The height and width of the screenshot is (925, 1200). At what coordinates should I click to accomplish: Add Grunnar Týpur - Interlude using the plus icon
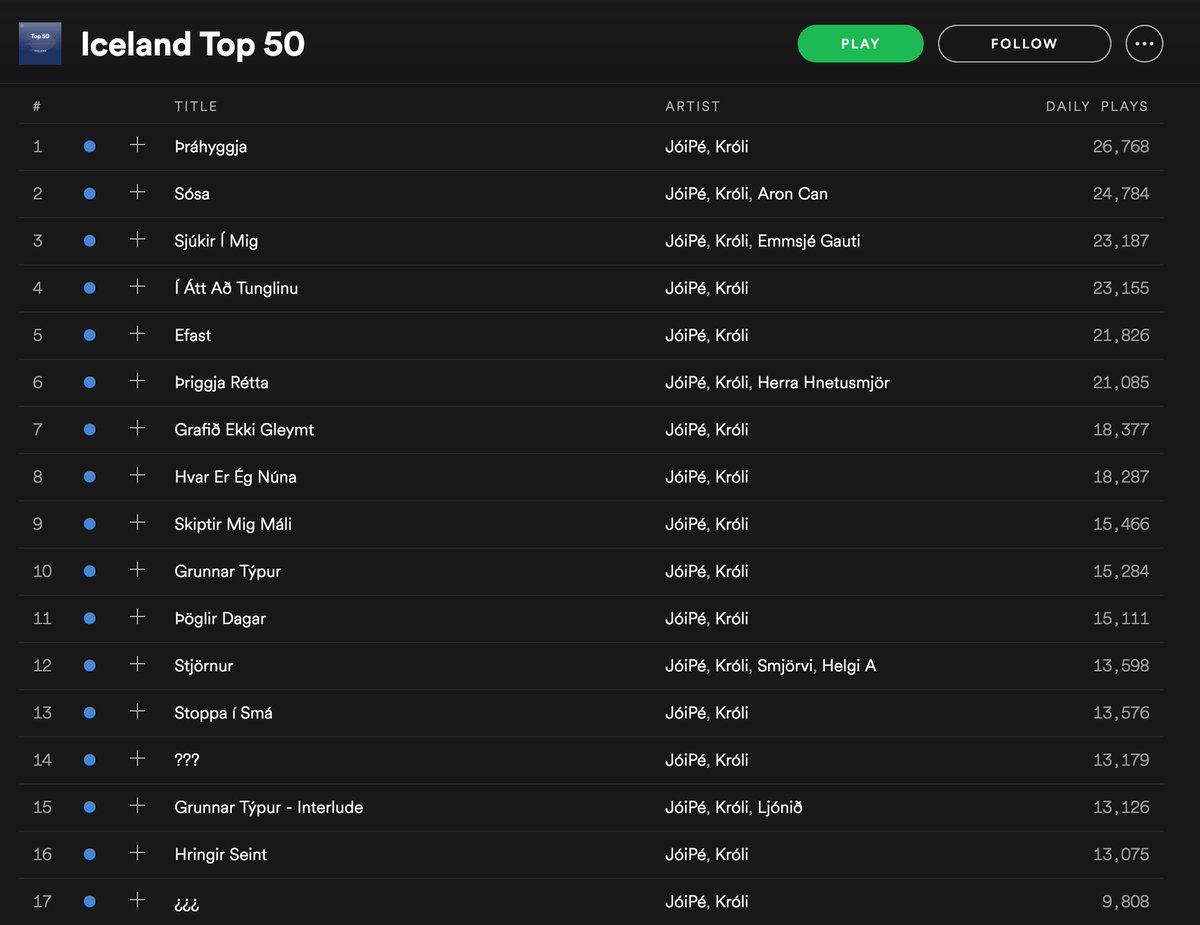[x=137, y=806]
